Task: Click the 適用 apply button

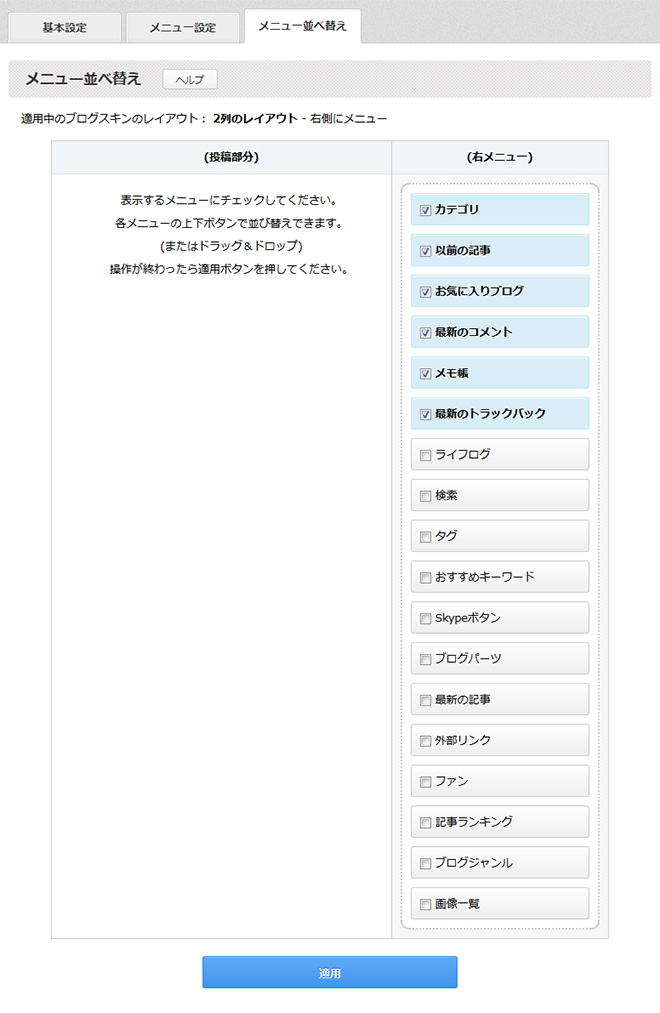Action: (x=329, y=972)
